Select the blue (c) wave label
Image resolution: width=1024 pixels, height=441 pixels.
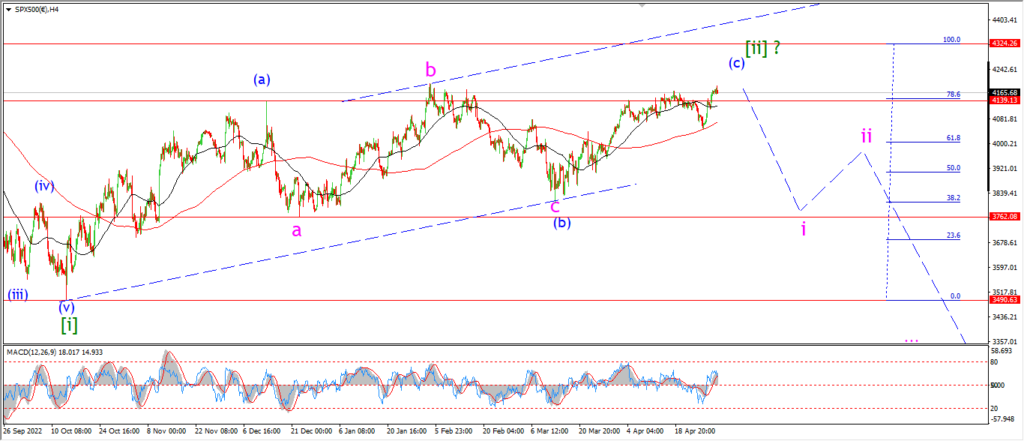pos(736,63)
